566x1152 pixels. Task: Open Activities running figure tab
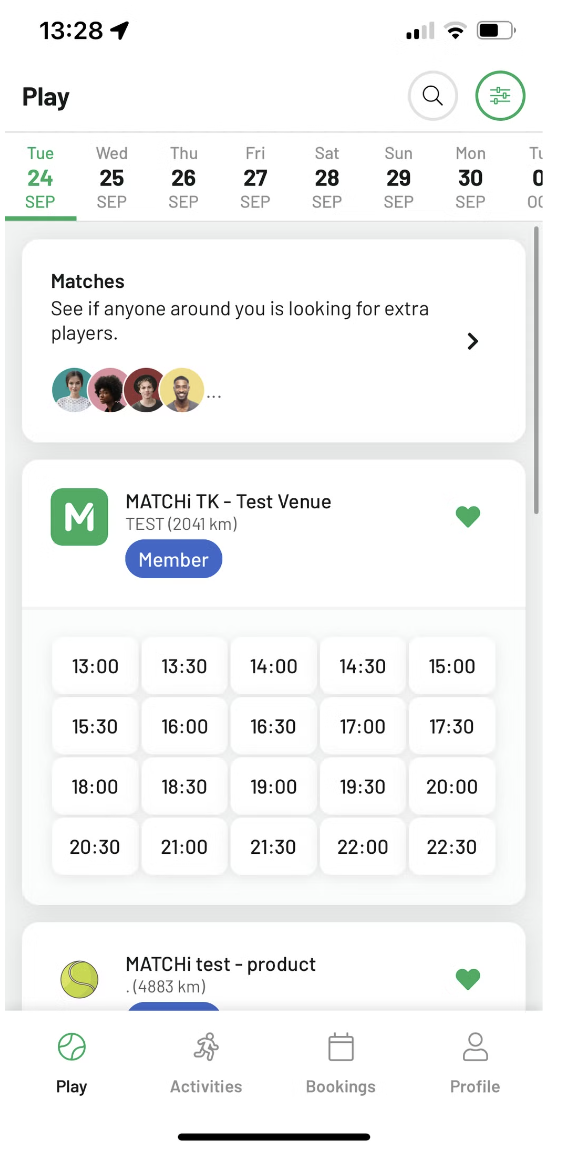[x=206, y=1063]
